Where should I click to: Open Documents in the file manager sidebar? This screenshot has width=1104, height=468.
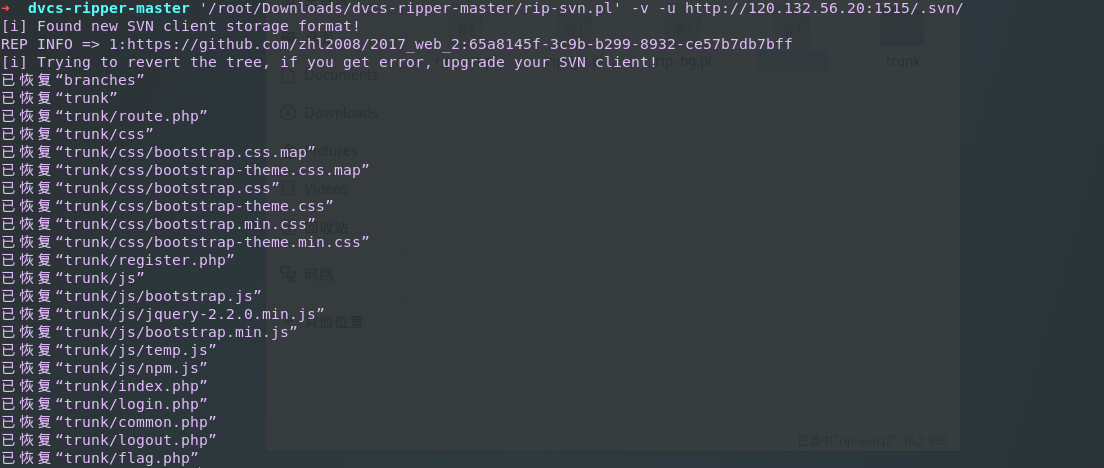click(341, 75)
